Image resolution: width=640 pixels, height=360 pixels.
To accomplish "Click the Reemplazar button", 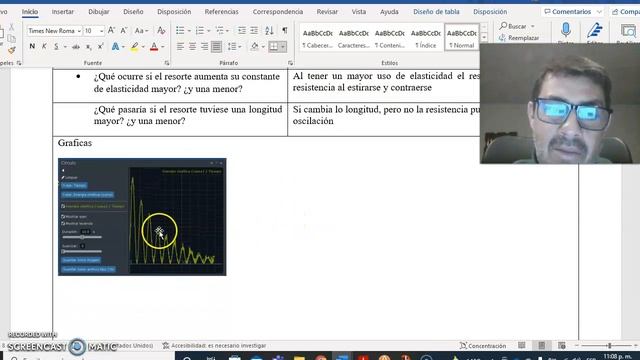I will click(x=519, y=38).
